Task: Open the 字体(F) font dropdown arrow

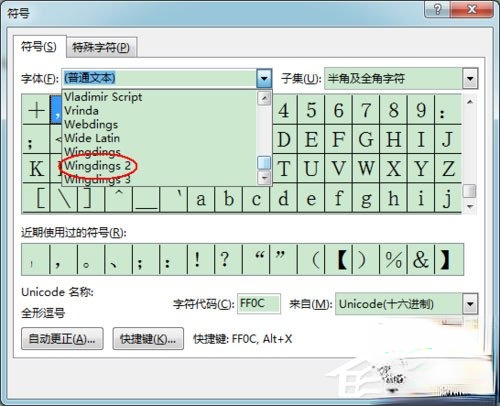Action: (x=264, y=79)
